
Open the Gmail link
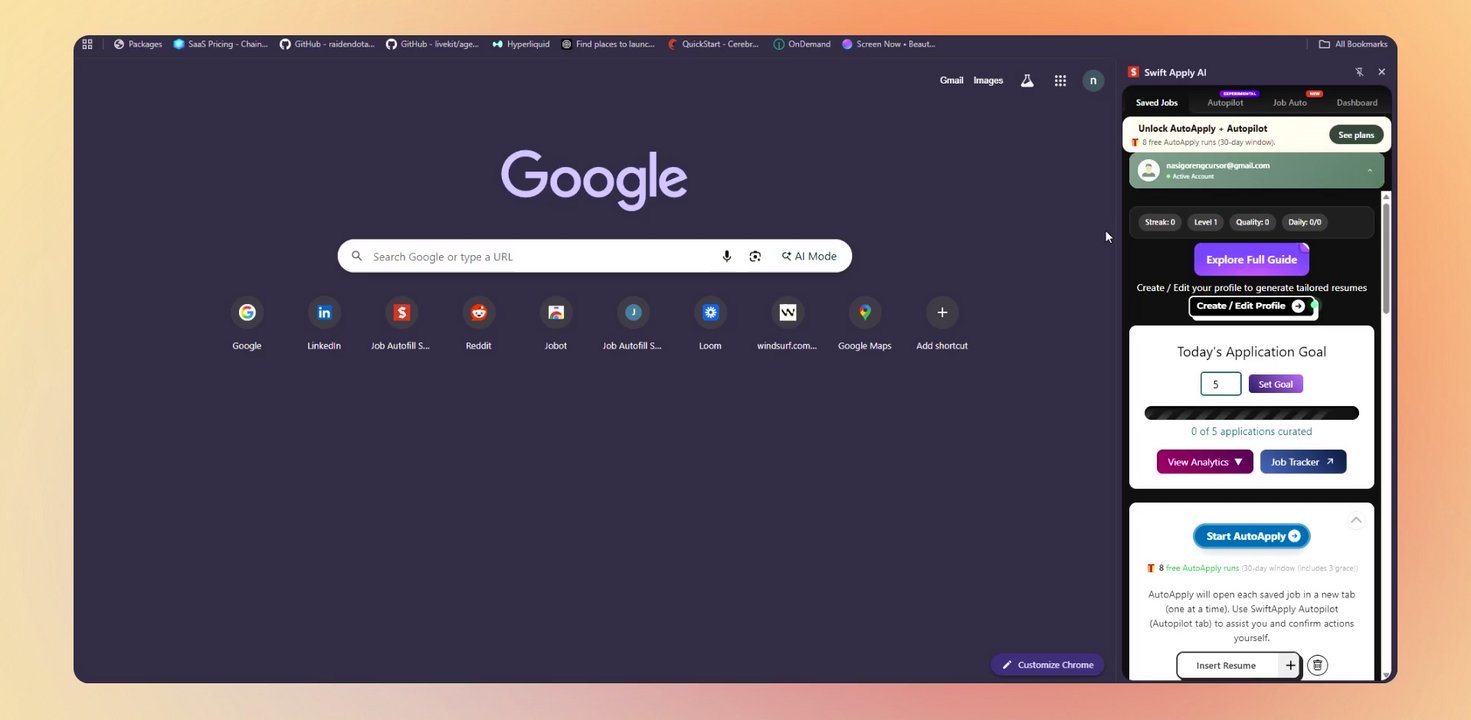tap(951, 81)
